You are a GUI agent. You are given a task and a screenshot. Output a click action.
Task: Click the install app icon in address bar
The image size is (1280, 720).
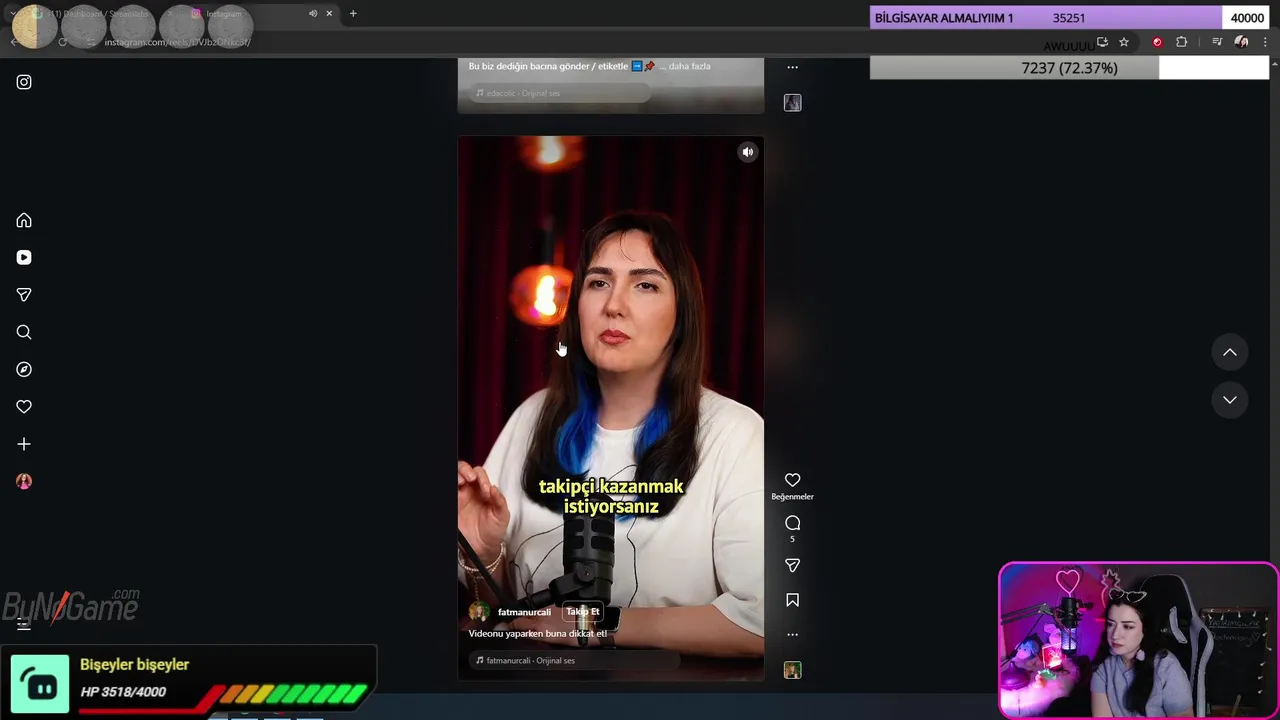pyautogui.click(x=1102, y=42)
